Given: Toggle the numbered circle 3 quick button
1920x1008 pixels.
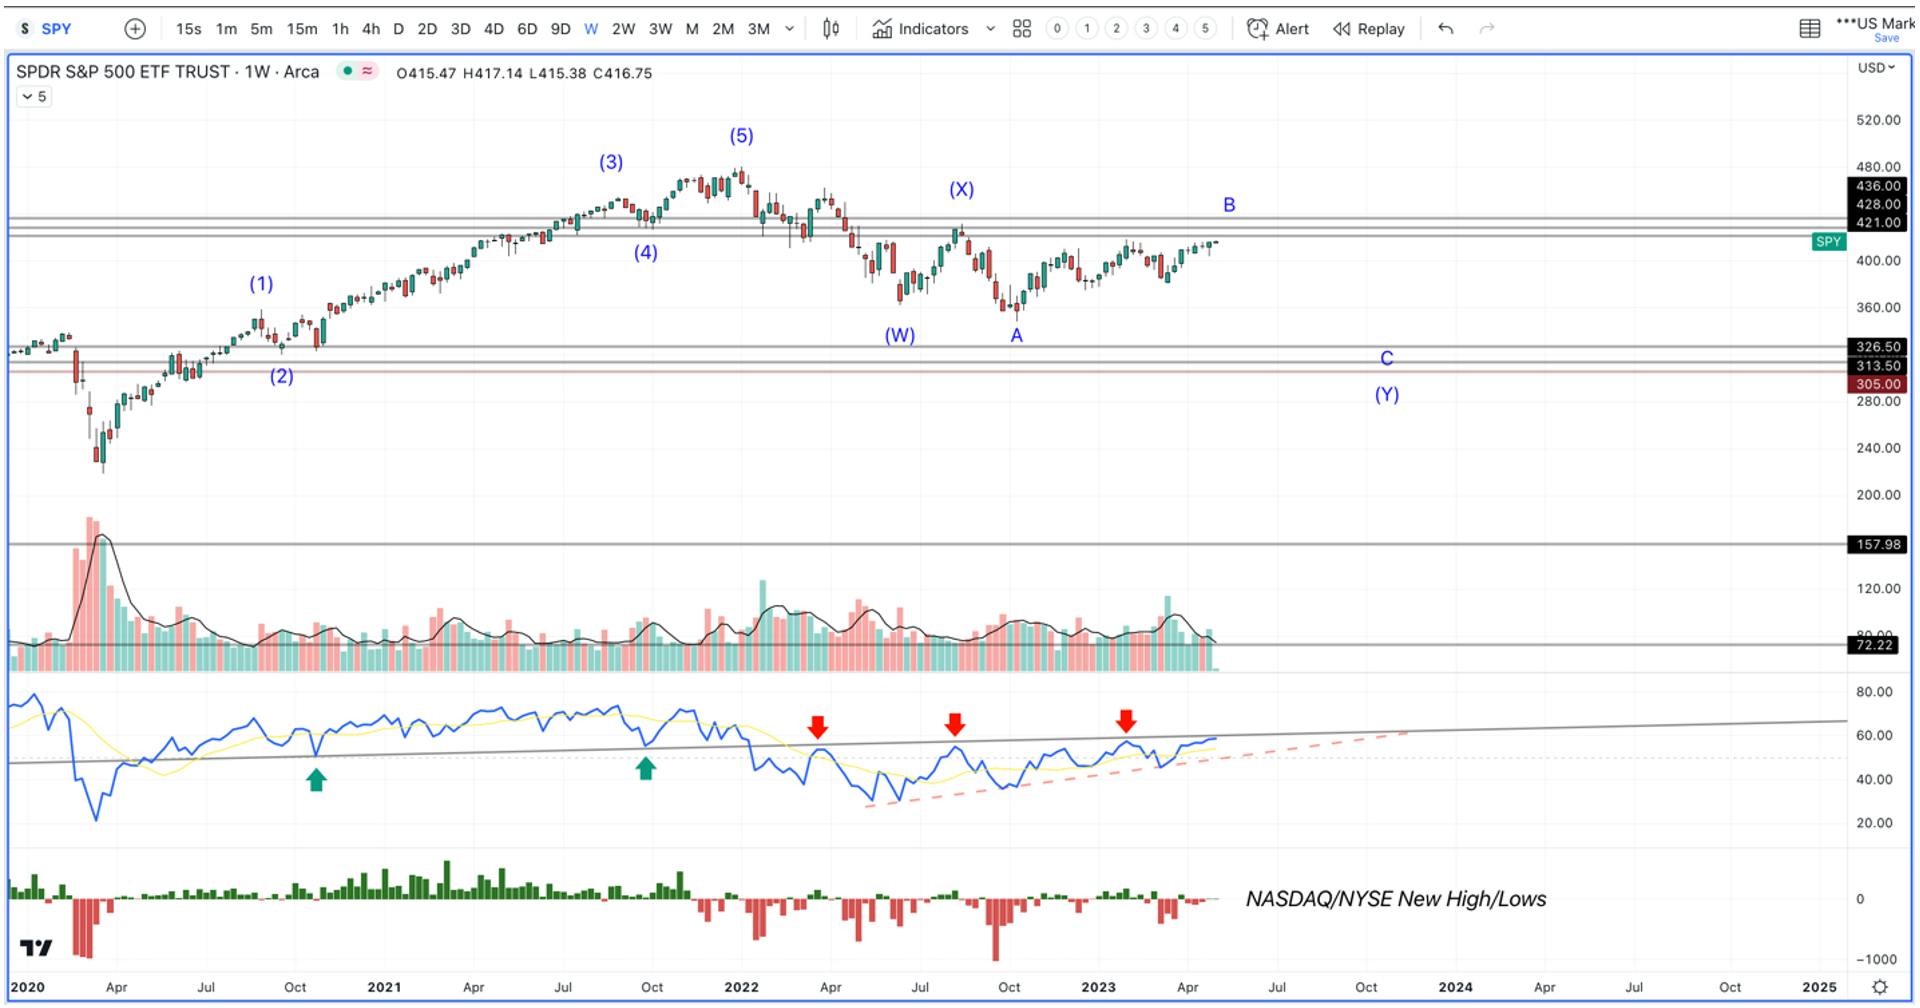Looking at the screenshot, I should (x=1146, y=29).
